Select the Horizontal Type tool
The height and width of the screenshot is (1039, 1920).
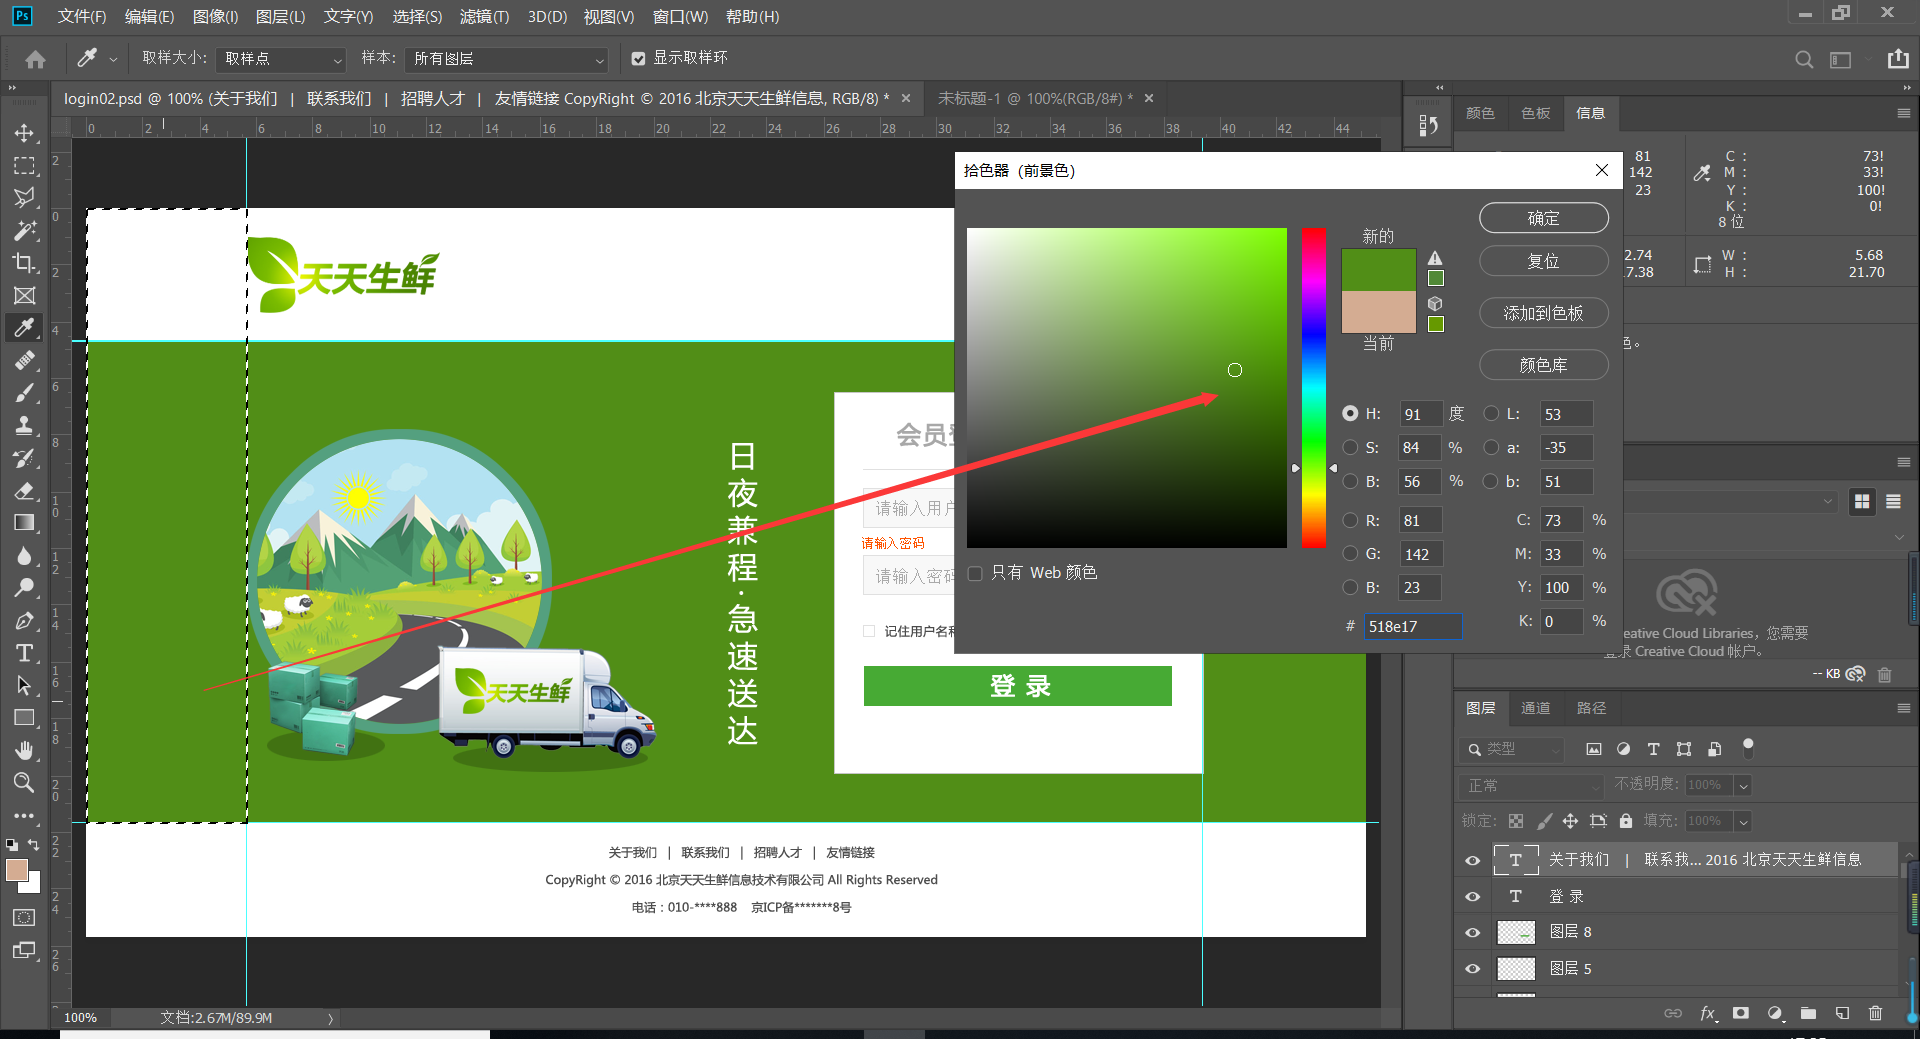24,652
